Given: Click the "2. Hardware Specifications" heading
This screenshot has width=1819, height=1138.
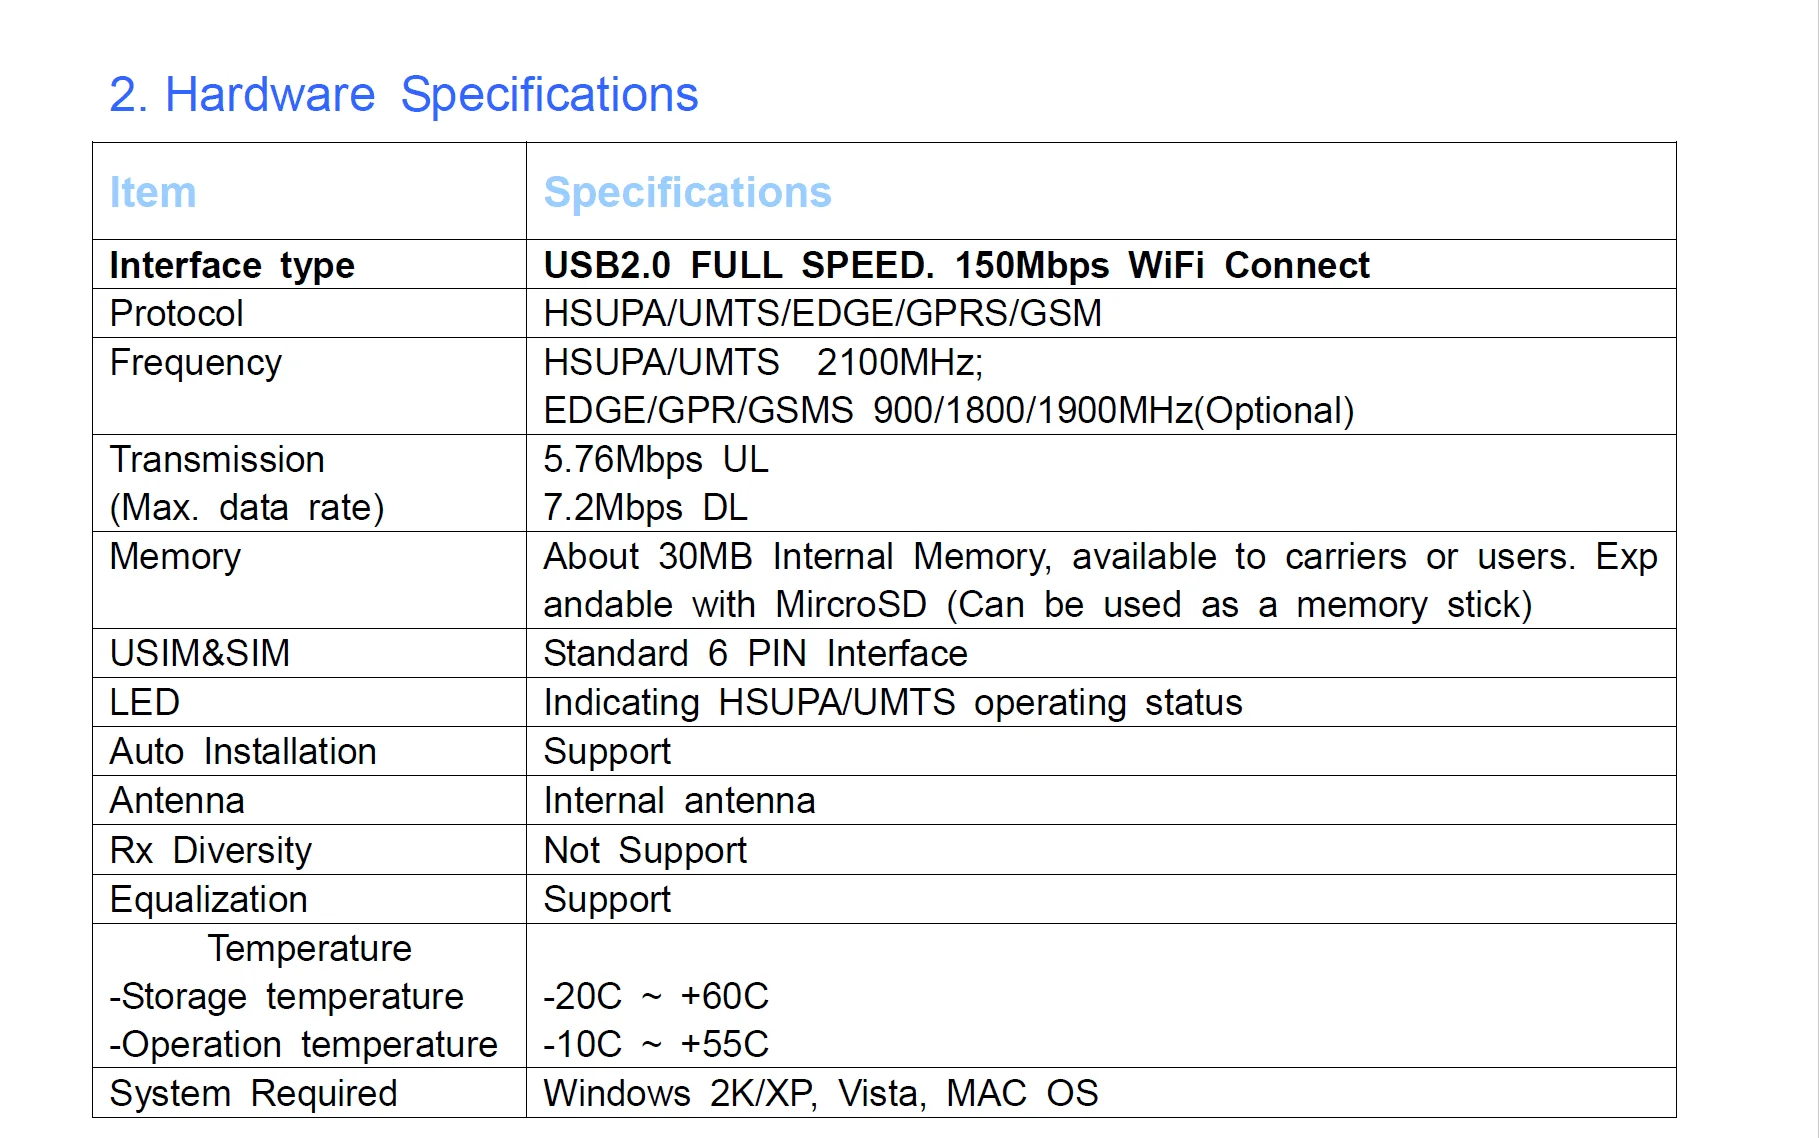Looking at the screenshot, I should pyautogui.click(x=403, y=95).
